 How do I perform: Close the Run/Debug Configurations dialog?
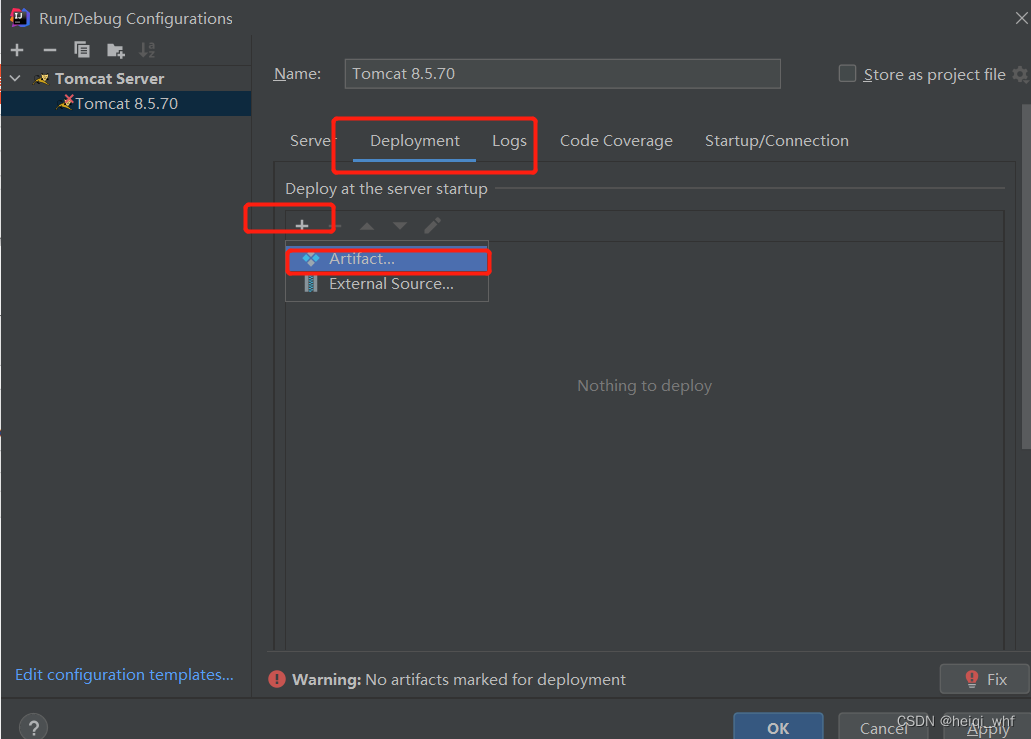(x=1020, y=18)
